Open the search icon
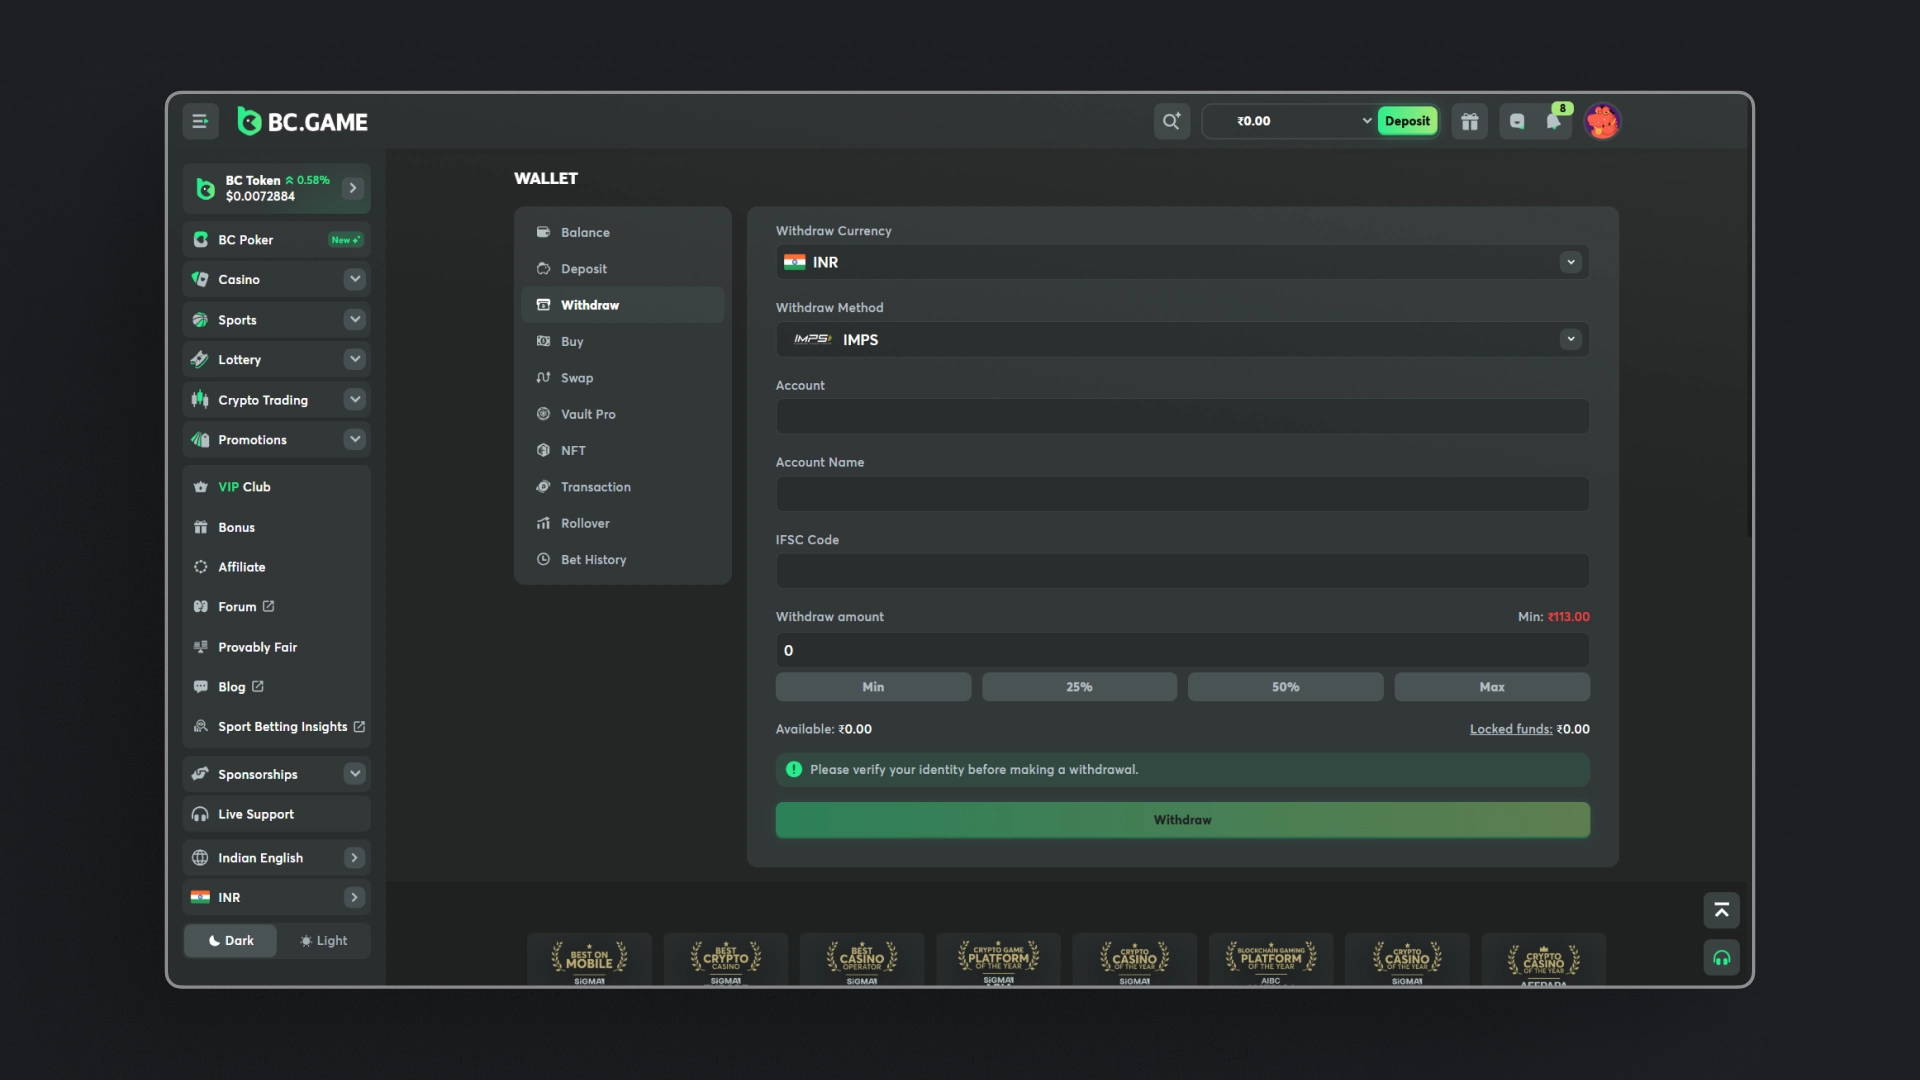Screen dimensions: 1920x1080 [1171, 121]
